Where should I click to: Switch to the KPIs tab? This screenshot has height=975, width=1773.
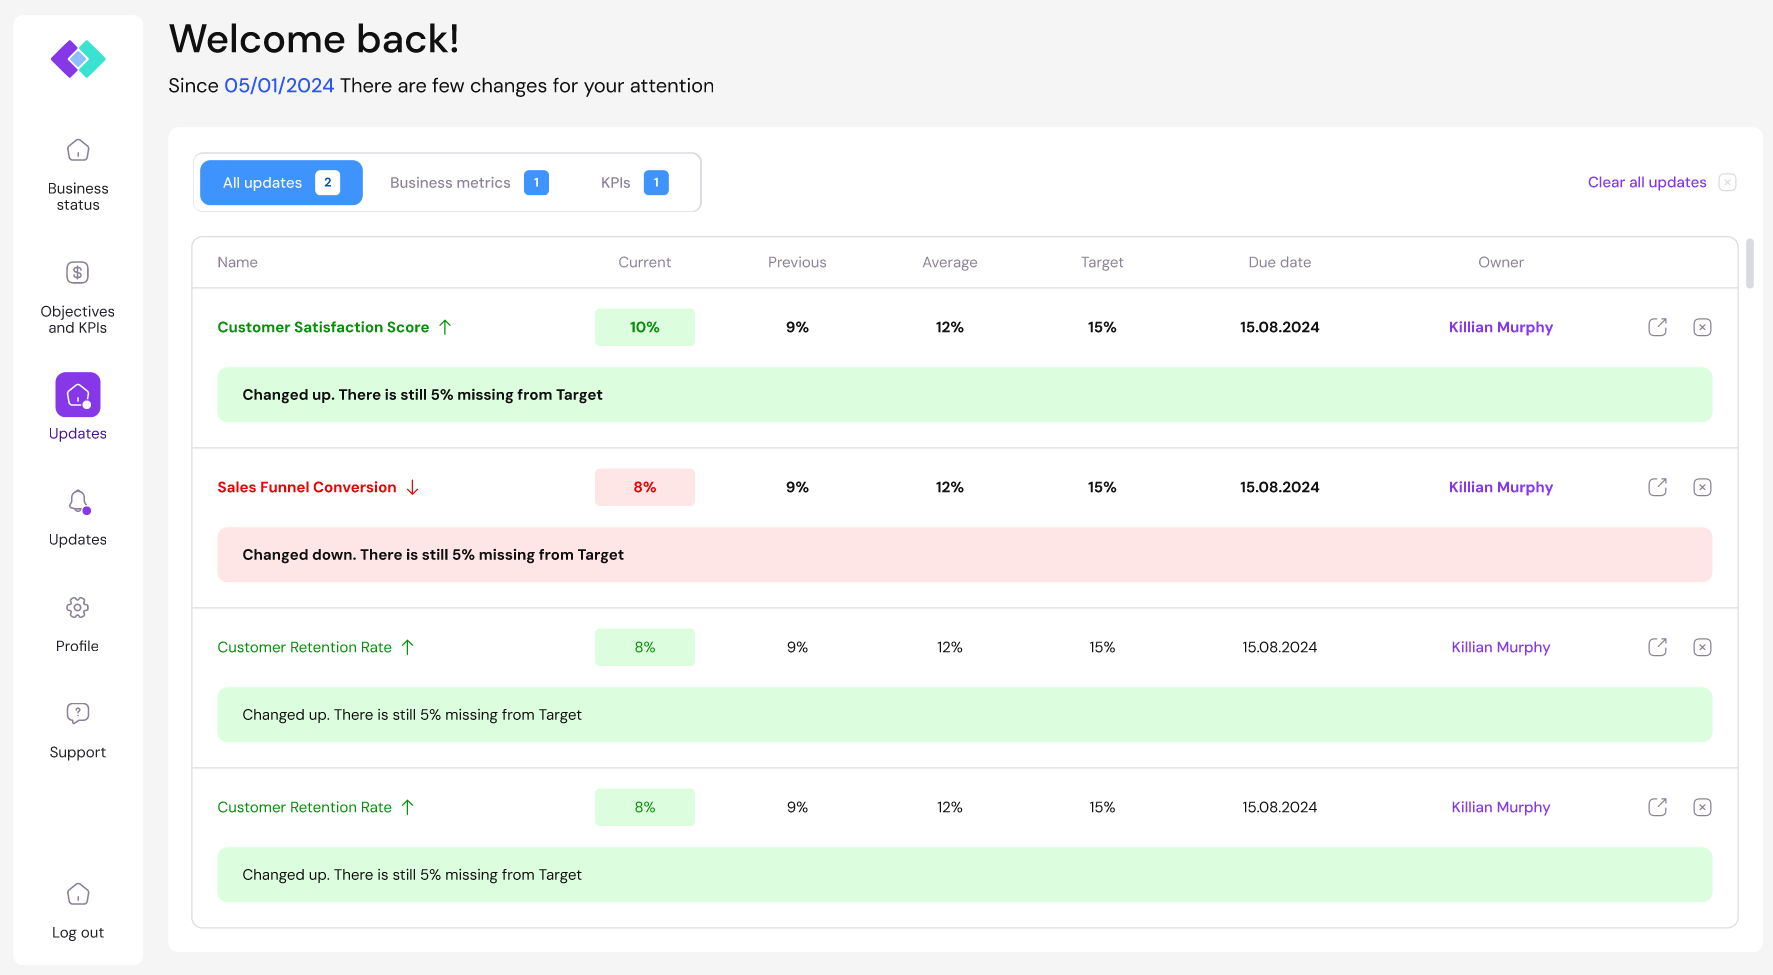pyautogui.click(x=633, y=183)
